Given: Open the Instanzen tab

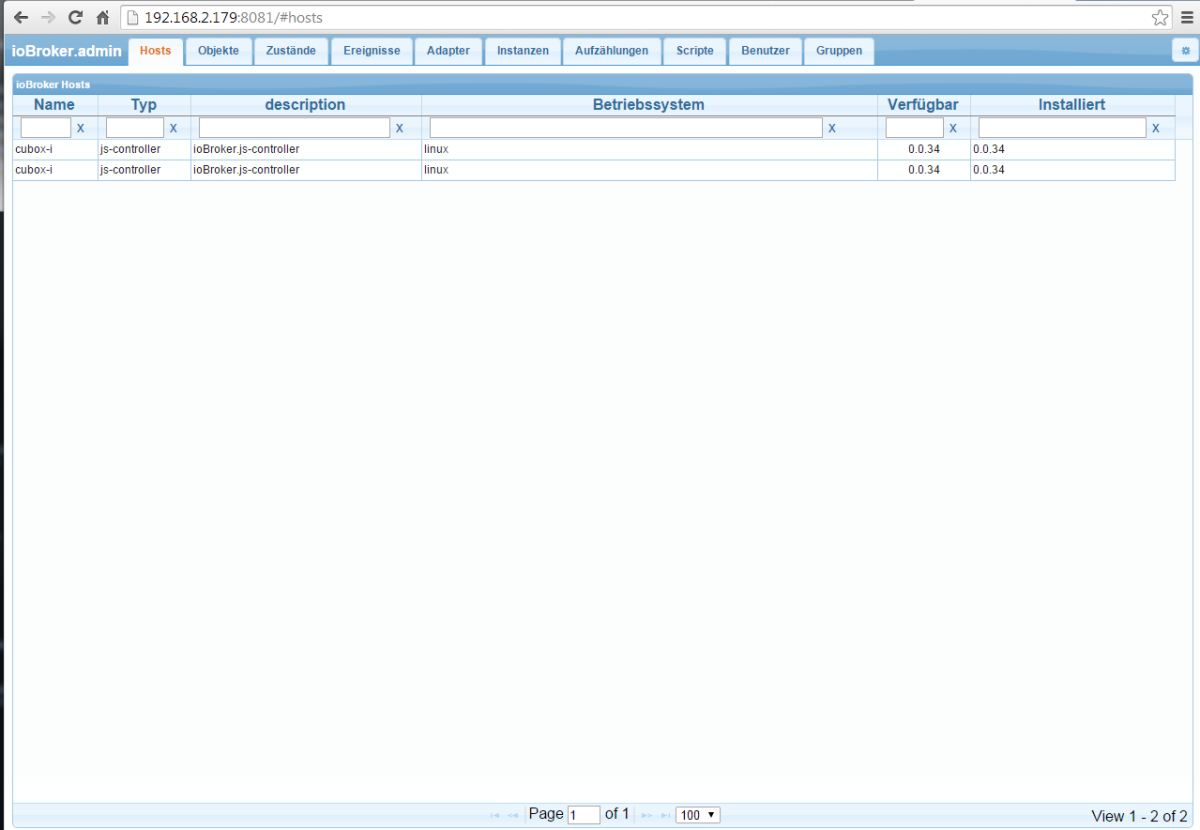Looking at the screenshot, I should point(523,51).
